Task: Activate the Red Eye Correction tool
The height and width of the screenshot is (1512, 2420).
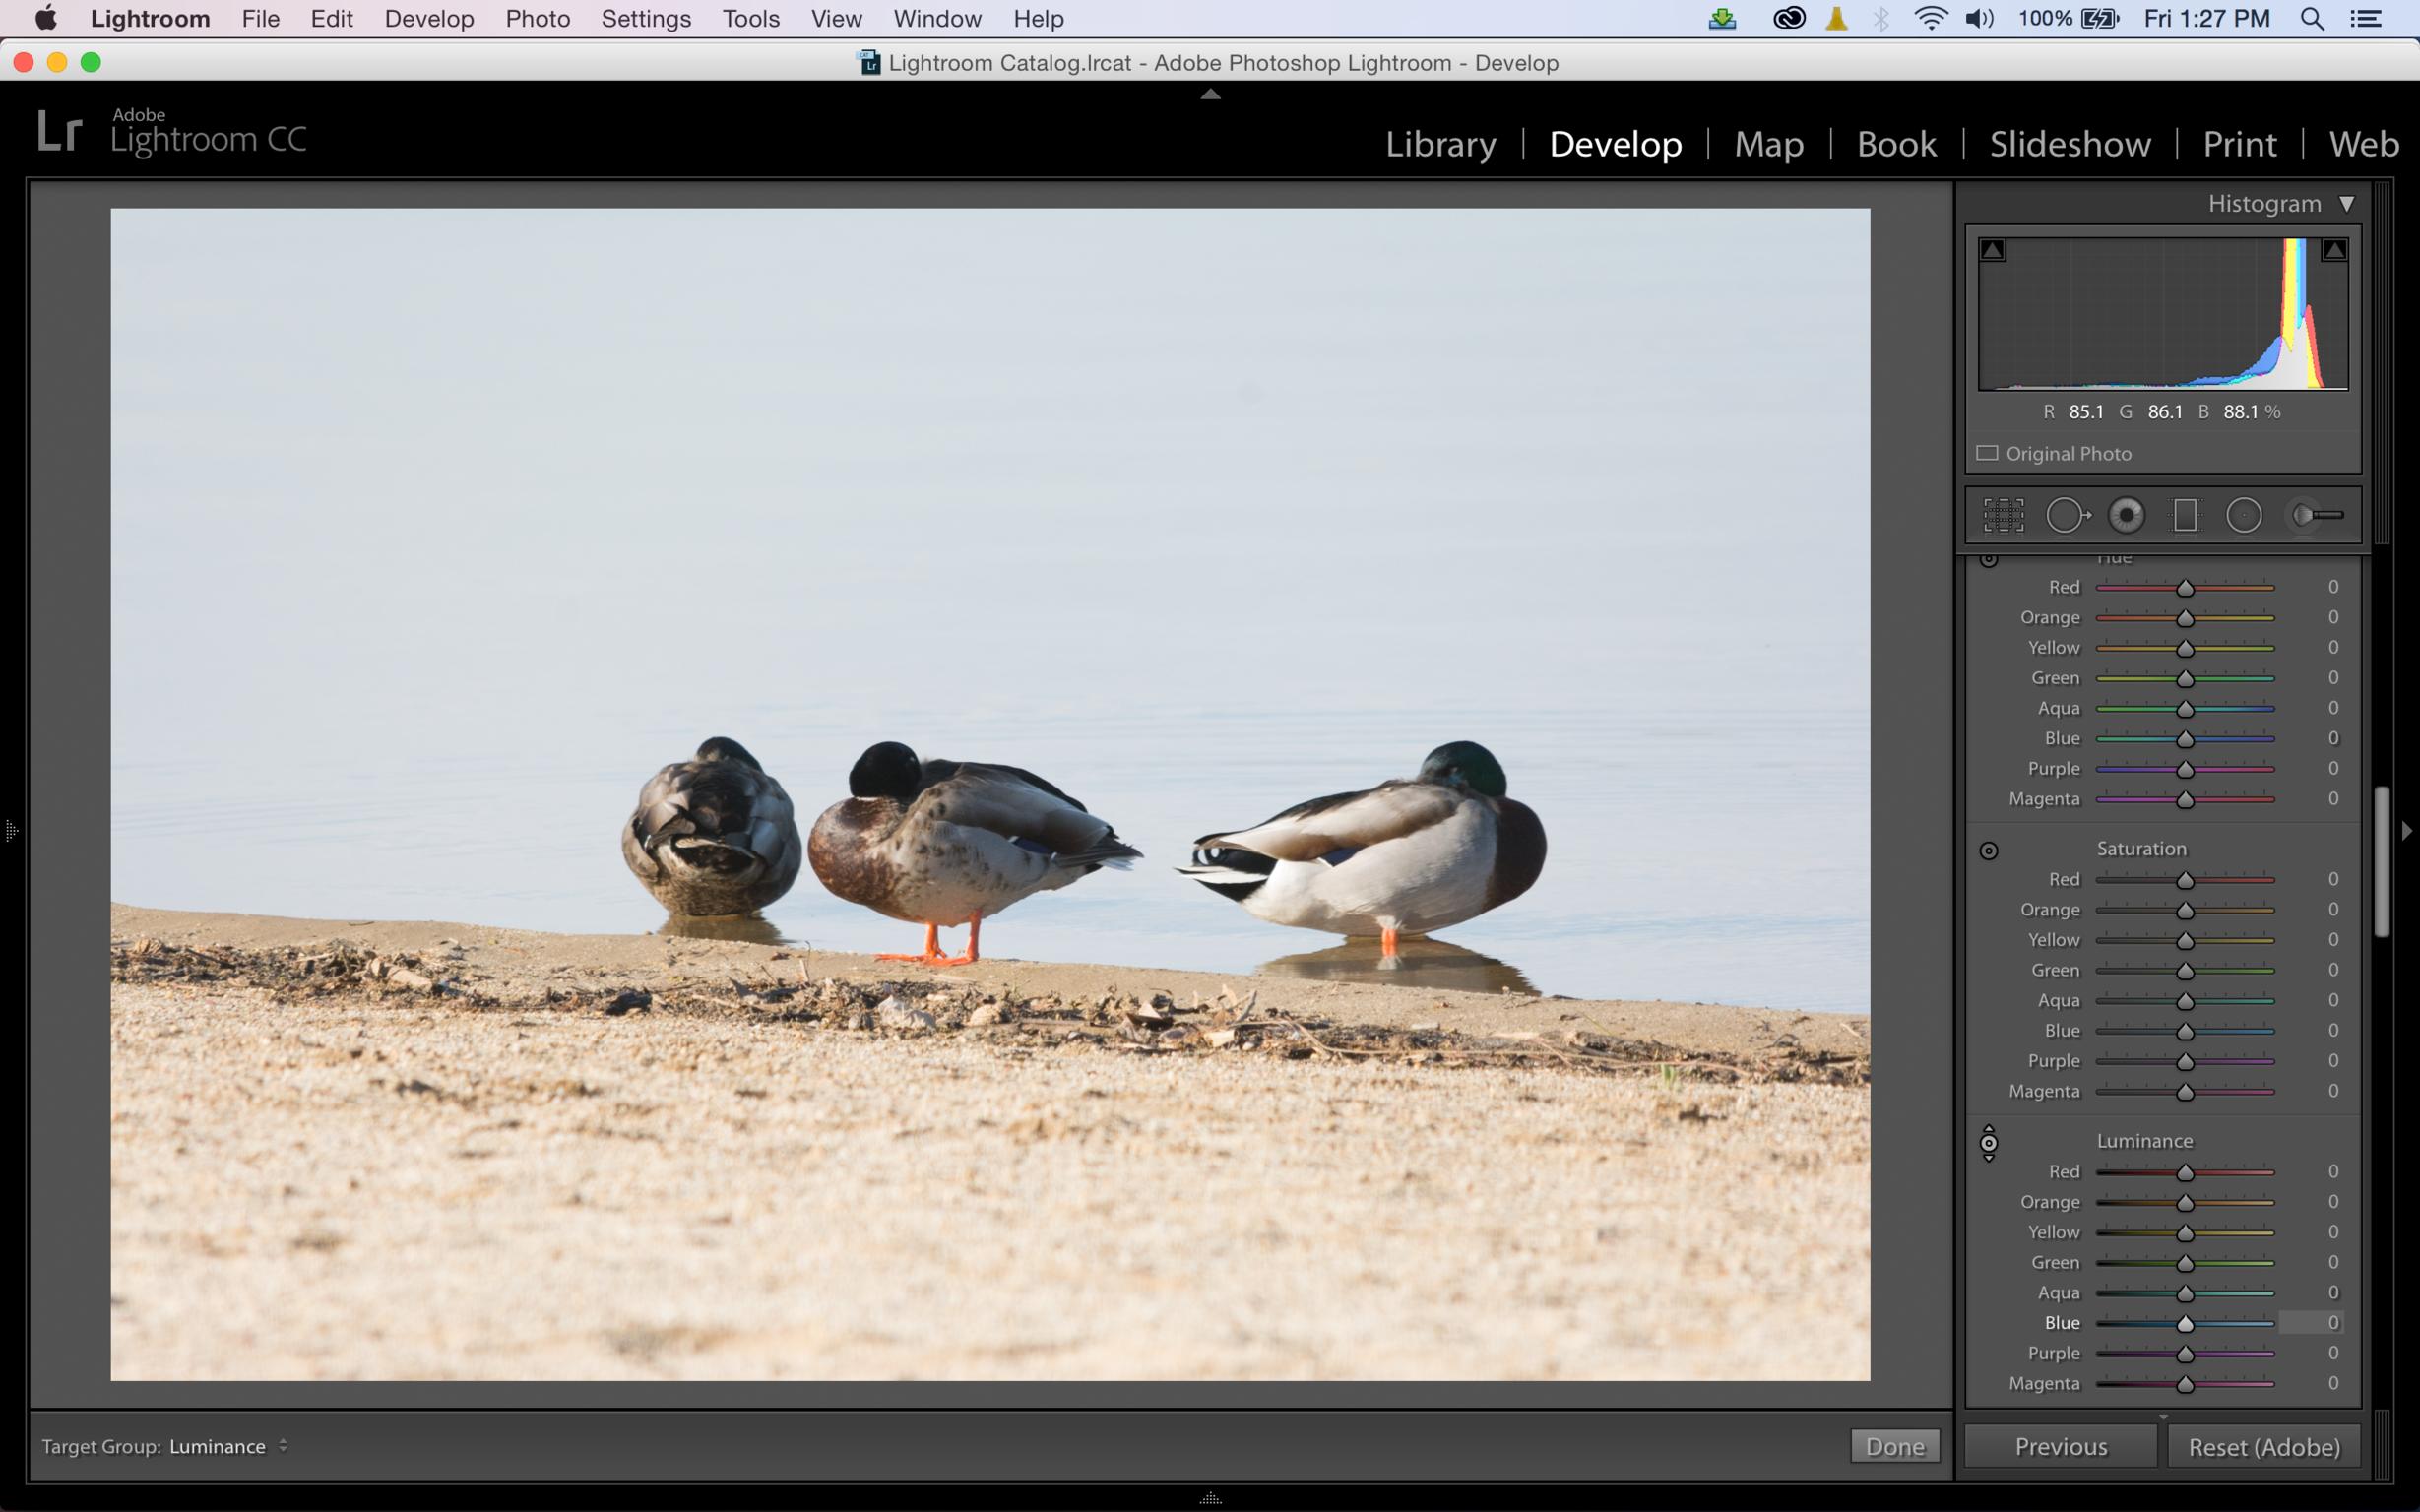Action: [2126, 516]
